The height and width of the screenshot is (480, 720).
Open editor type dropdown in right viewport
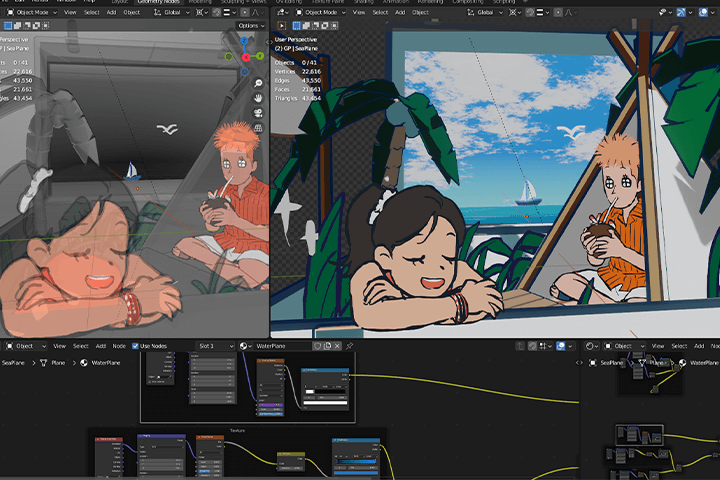pyautogui.click(x=282, y=12)
